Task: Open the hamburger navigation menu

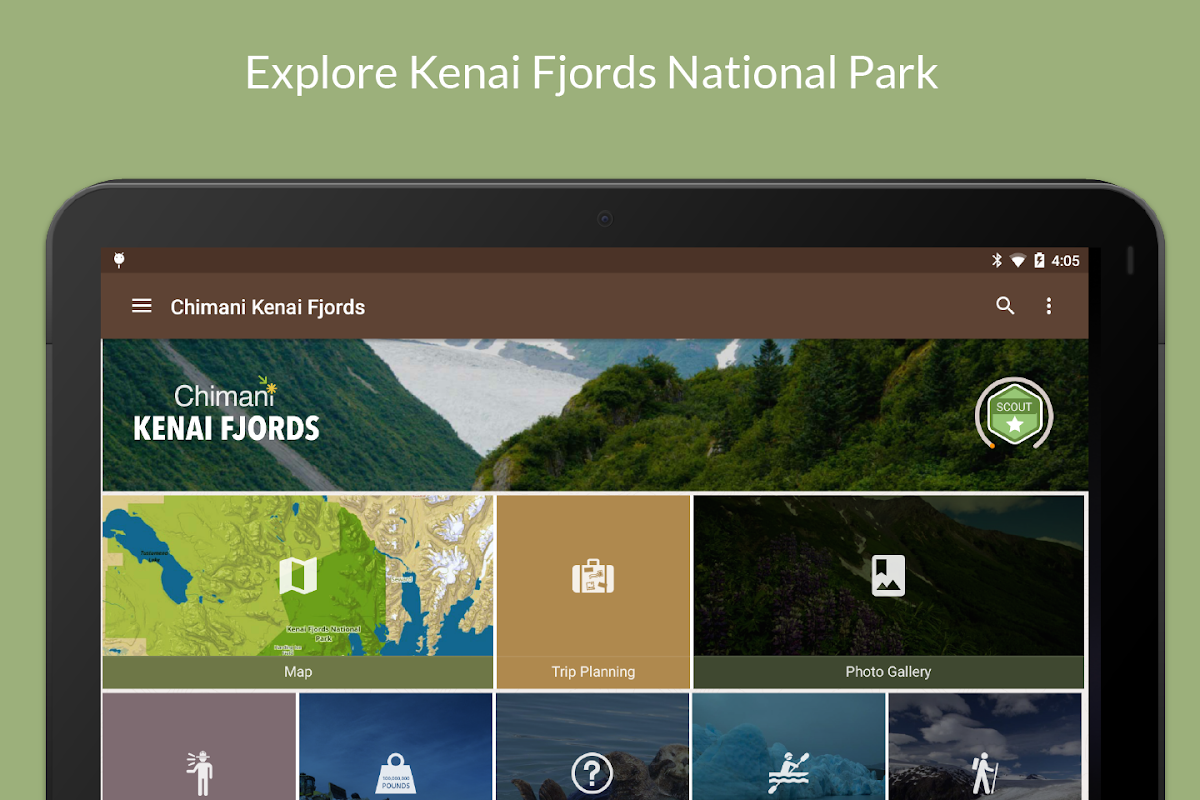Action: [142, 306]
